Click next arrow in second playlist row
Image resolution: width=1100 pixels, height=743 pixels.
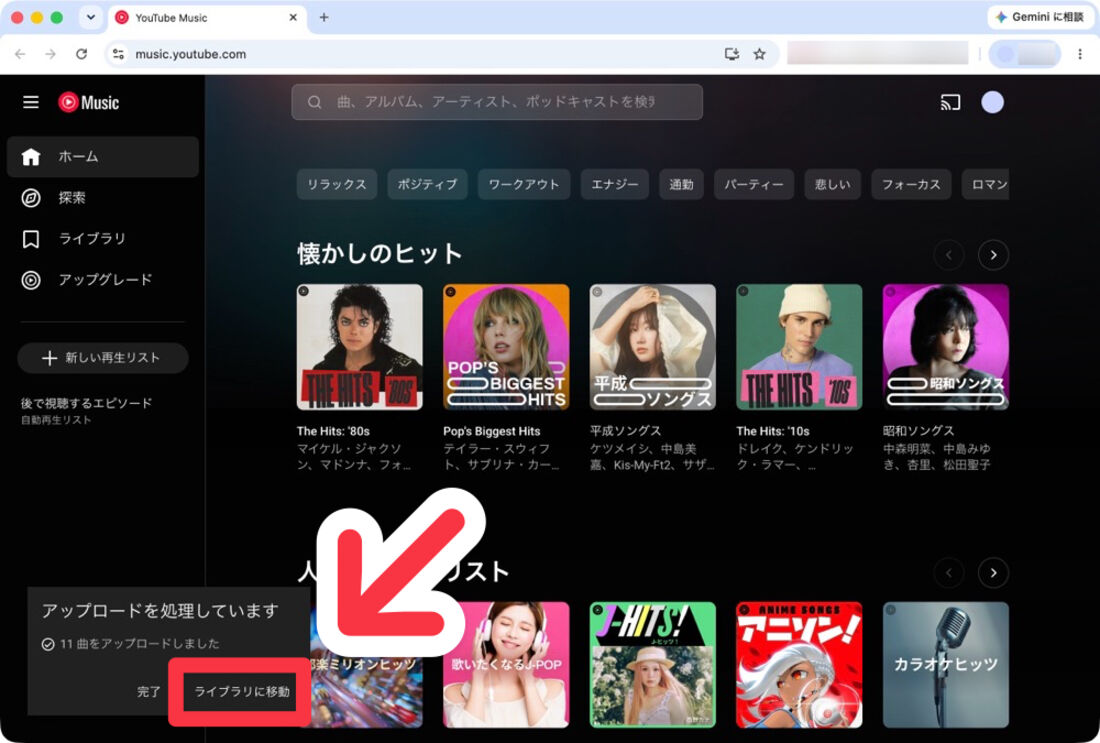(993, 573)
